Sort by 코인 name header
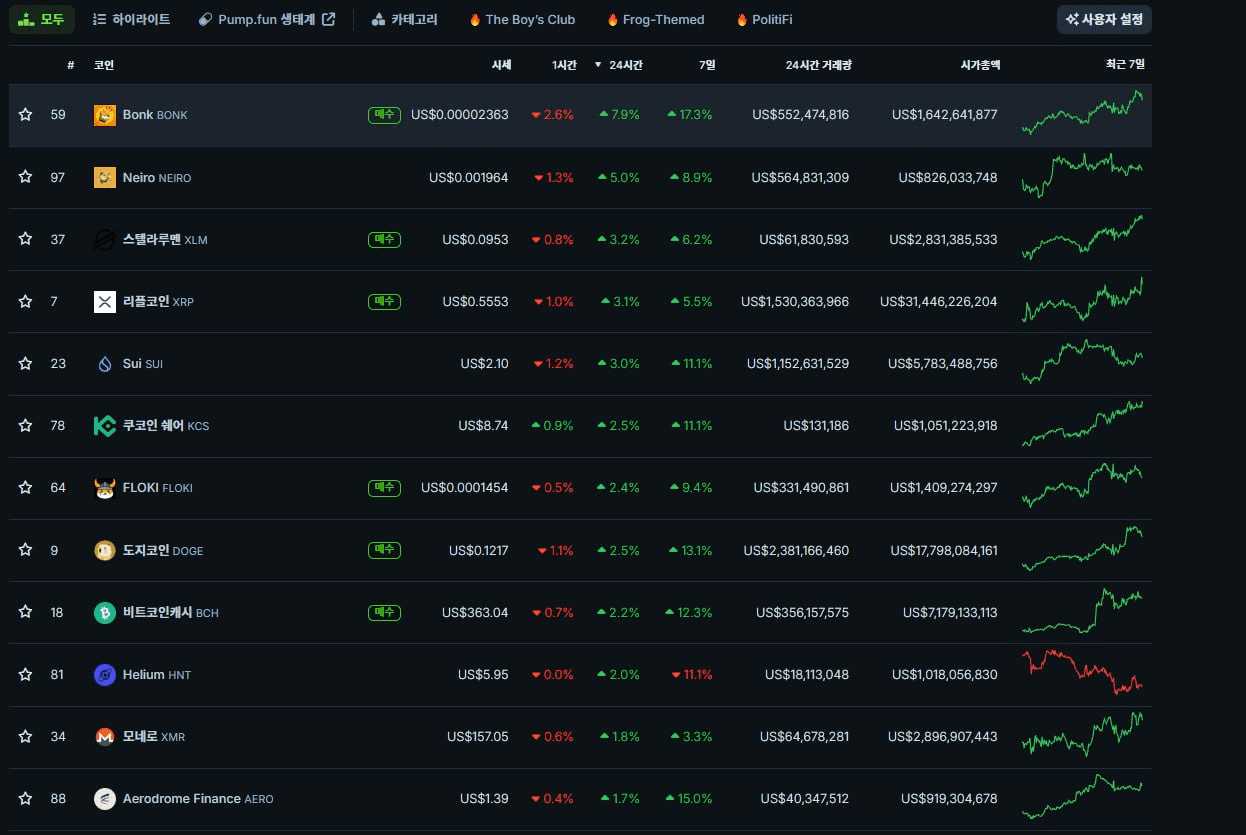 [104, 65]
